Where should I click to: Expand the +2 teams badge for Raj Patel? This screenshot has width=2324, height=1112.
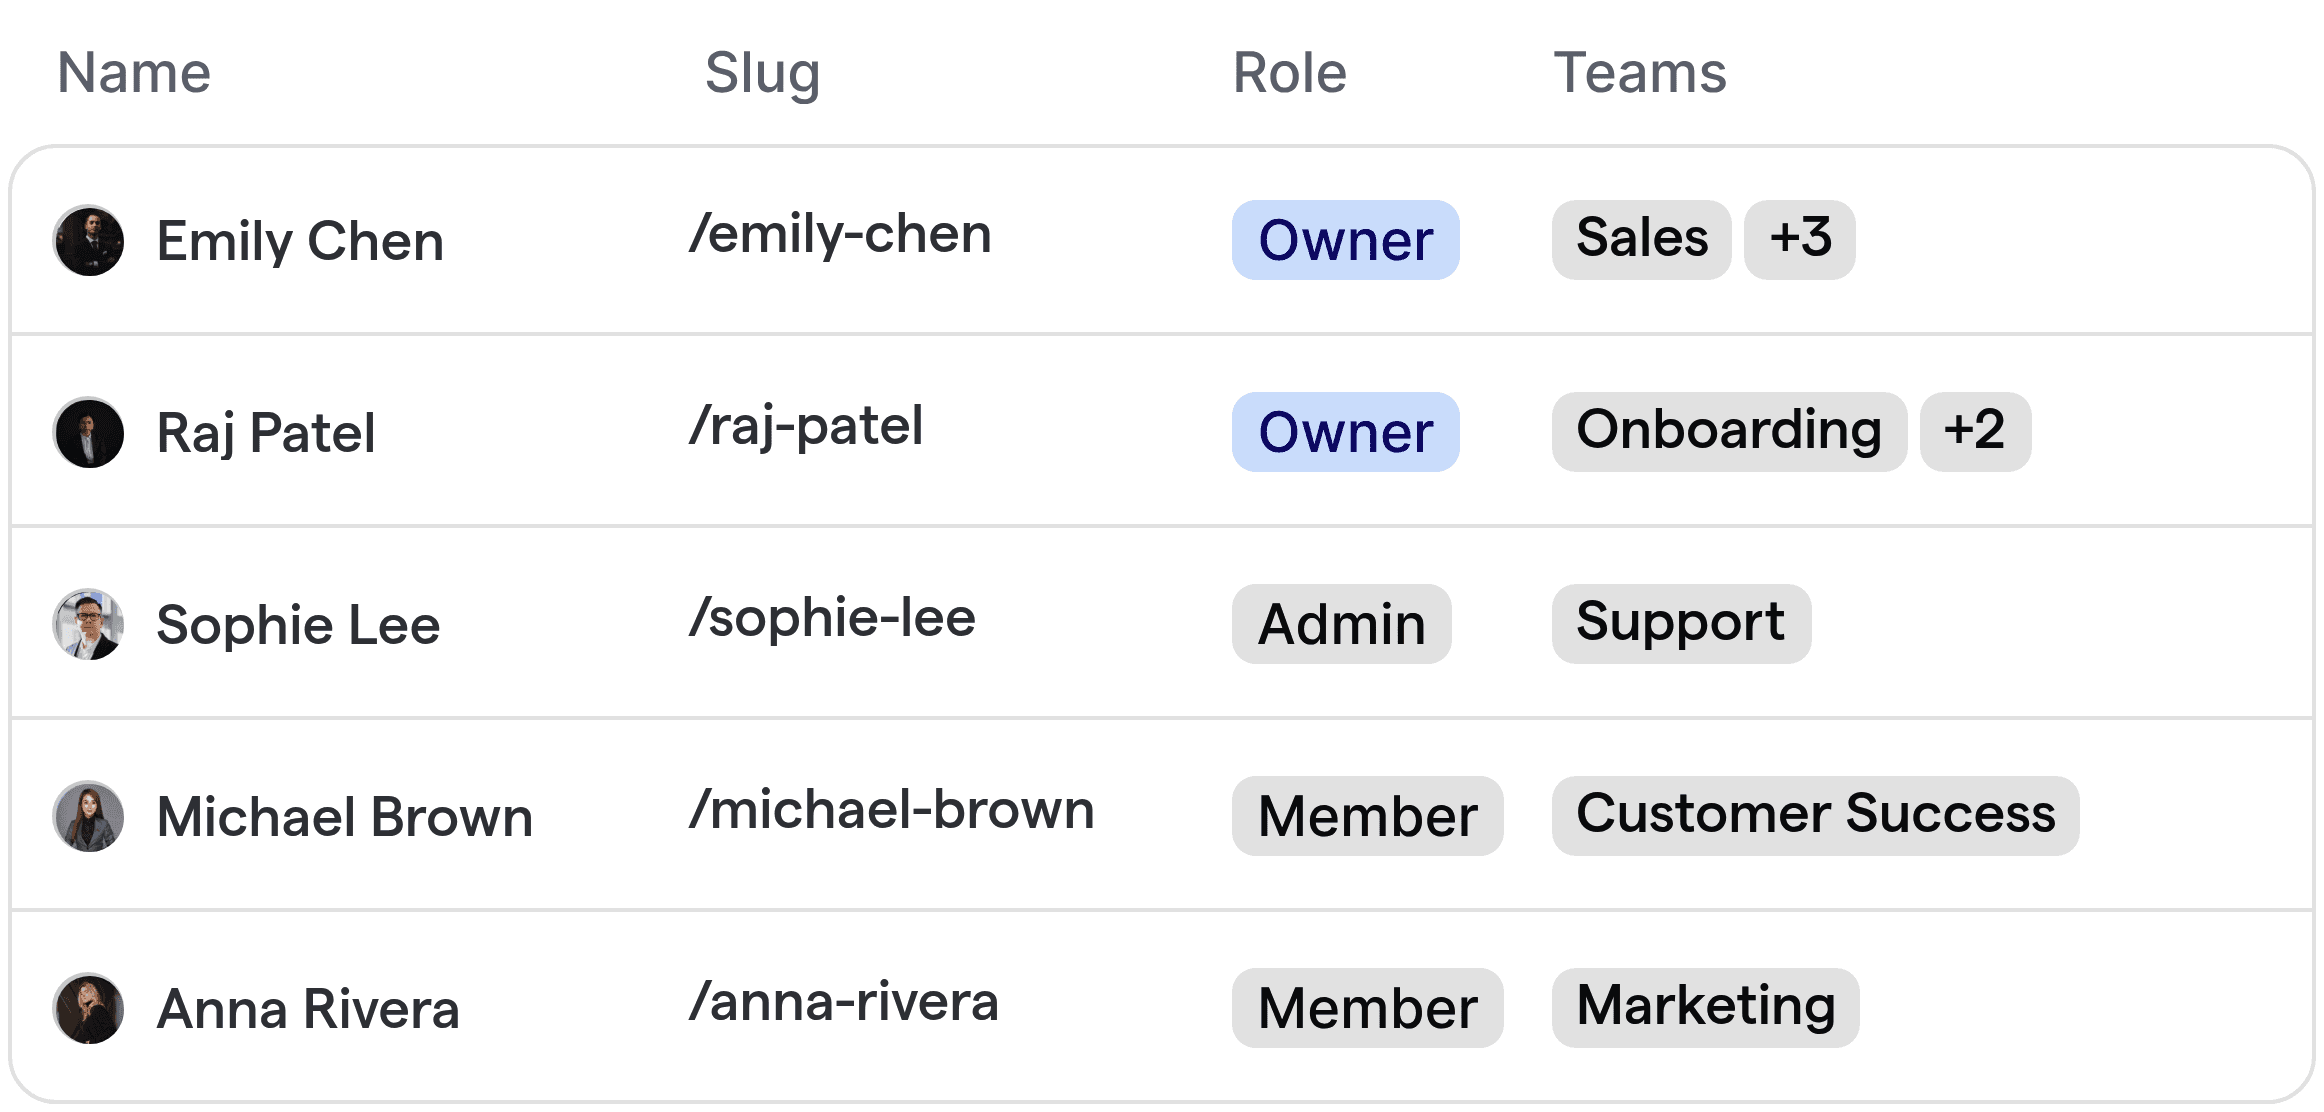coord(1975,431)
